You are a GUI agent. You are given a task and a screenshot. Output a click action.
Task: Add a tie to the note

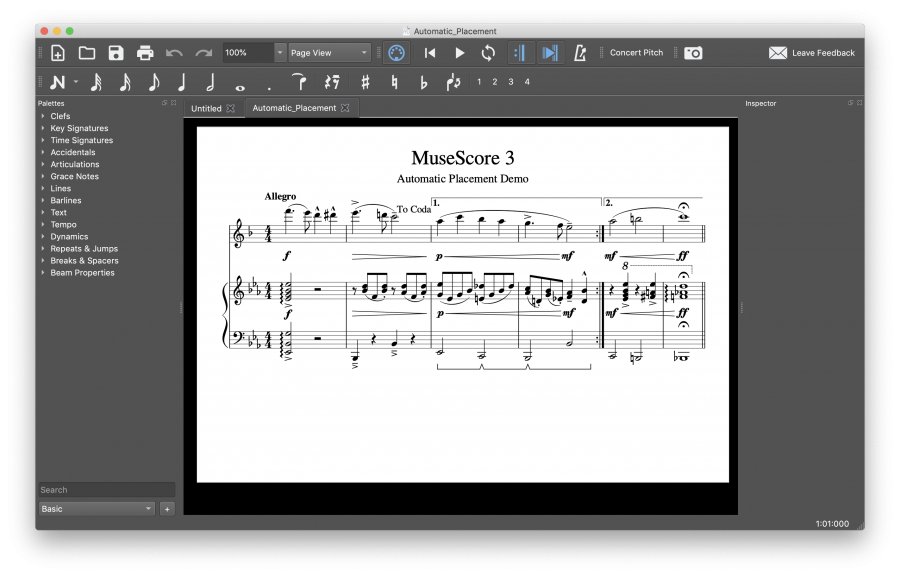[x=299, y=82]
